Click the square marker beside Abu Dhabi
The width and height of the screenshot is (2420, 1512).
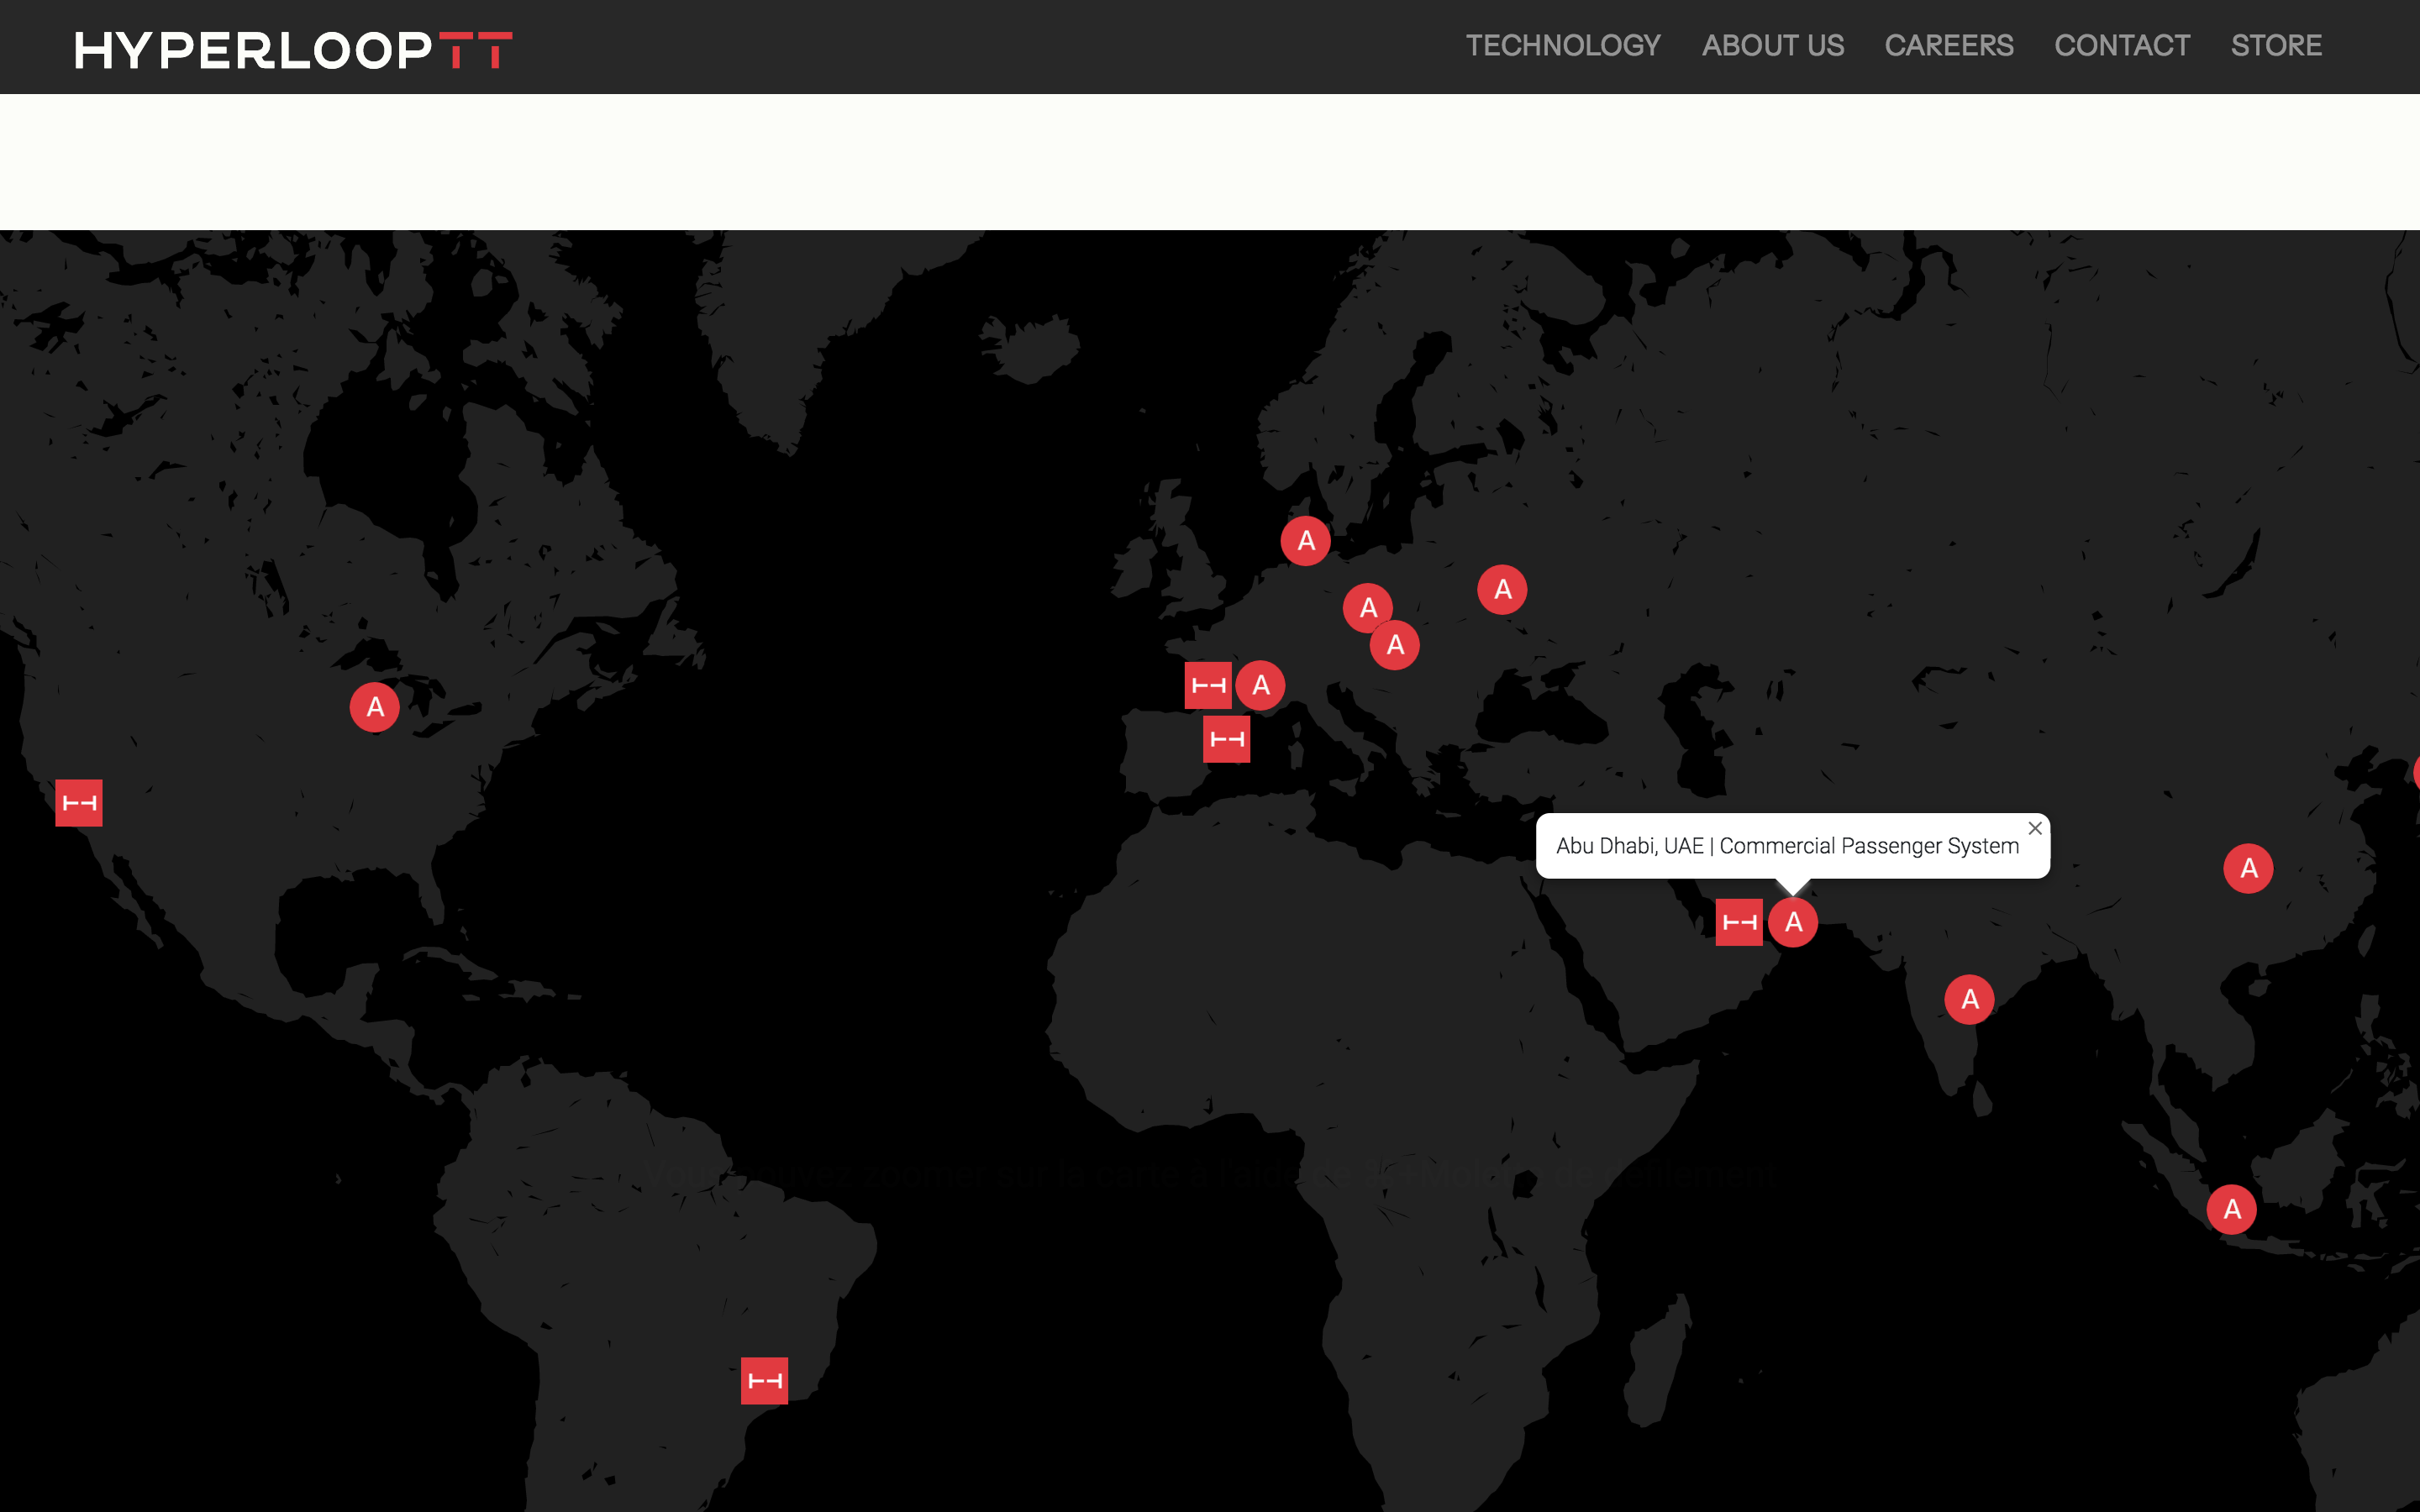1739,922
